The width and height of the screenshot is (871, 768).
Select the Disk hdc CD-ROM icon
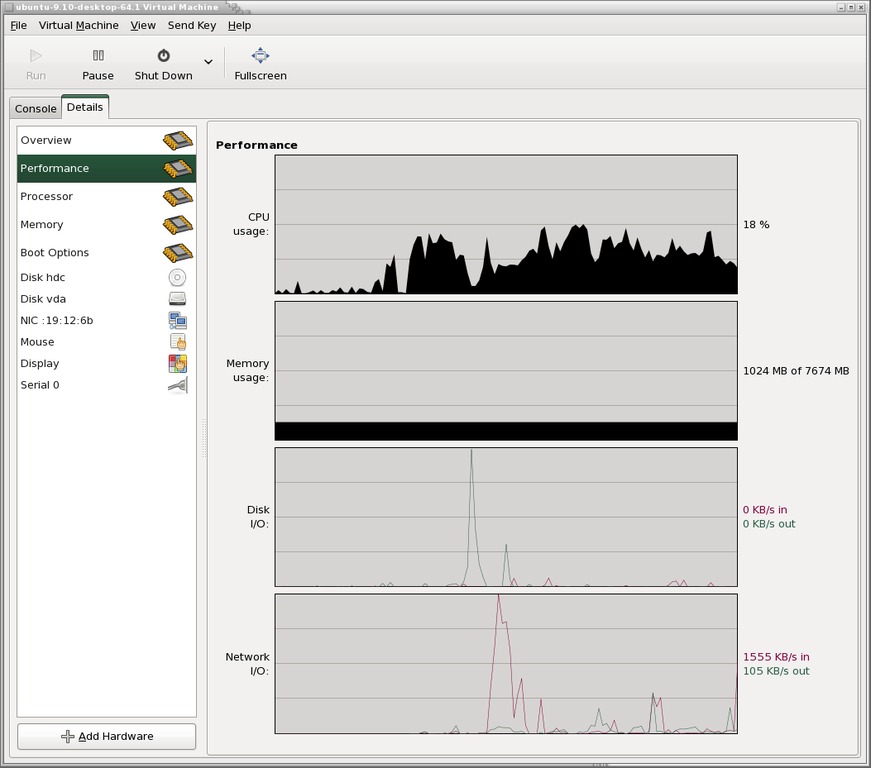pyautogui.click(x=177, y=278)
